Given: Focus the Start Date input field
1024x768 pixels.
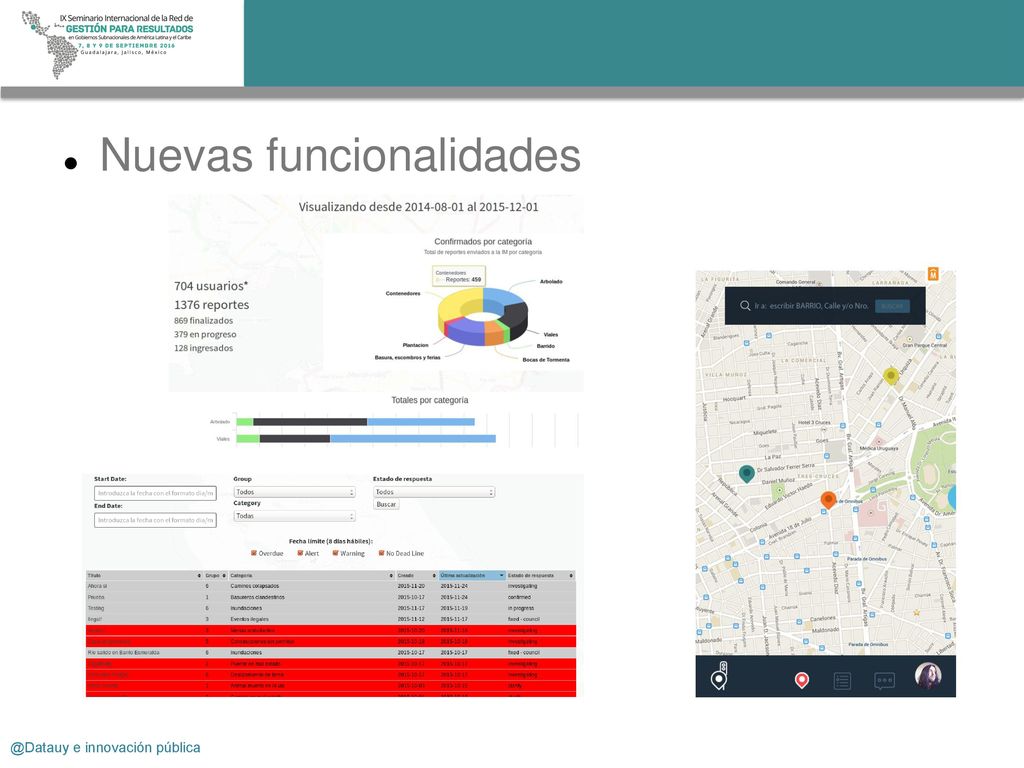Looking at the screenshot, I should pos(155,493).
